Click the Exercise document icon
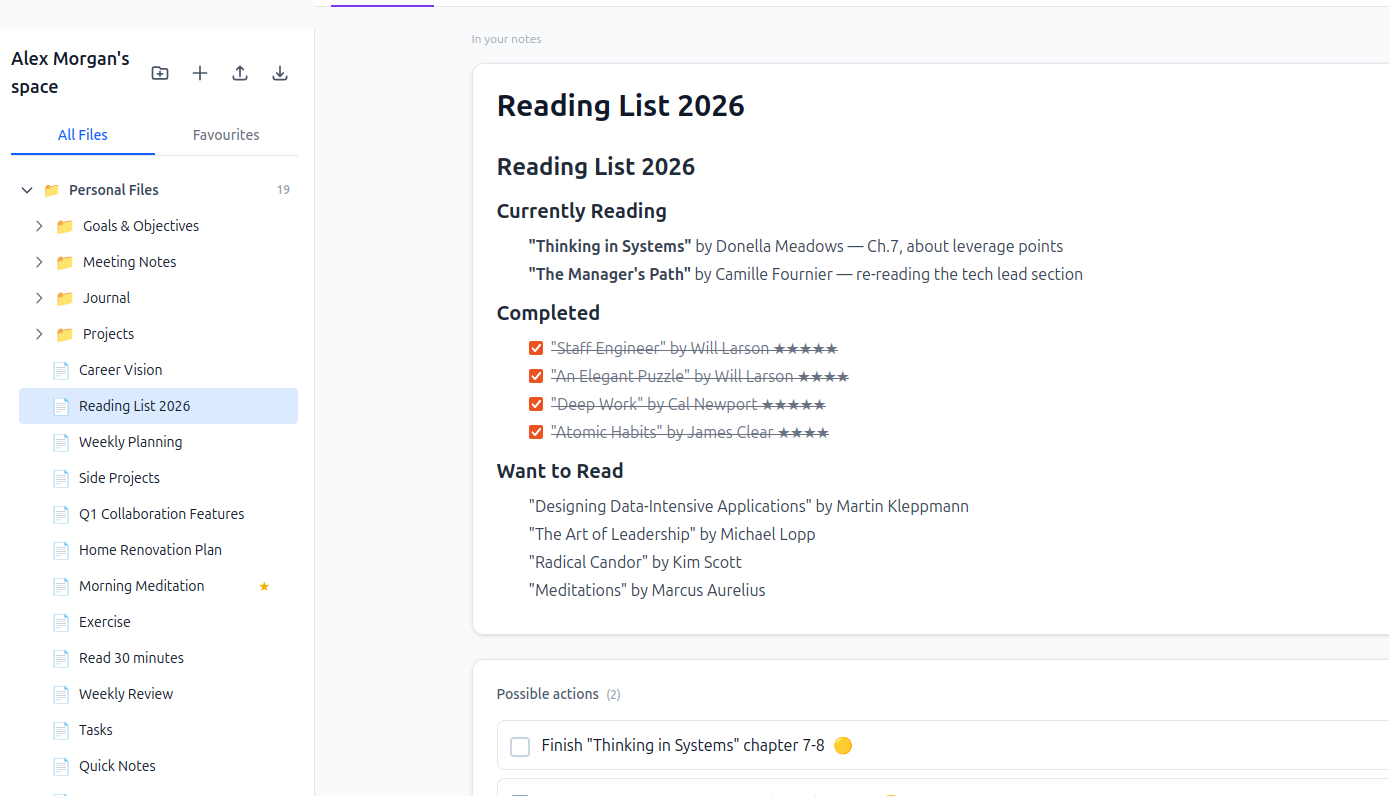 (x=61, y=622)
